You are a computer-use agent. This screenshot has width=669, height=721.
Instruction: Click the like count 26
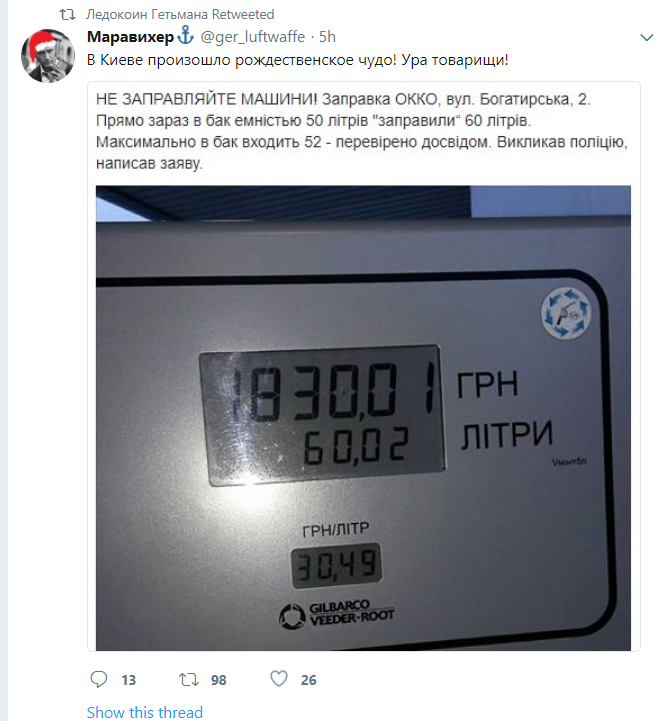coord(309,680)
